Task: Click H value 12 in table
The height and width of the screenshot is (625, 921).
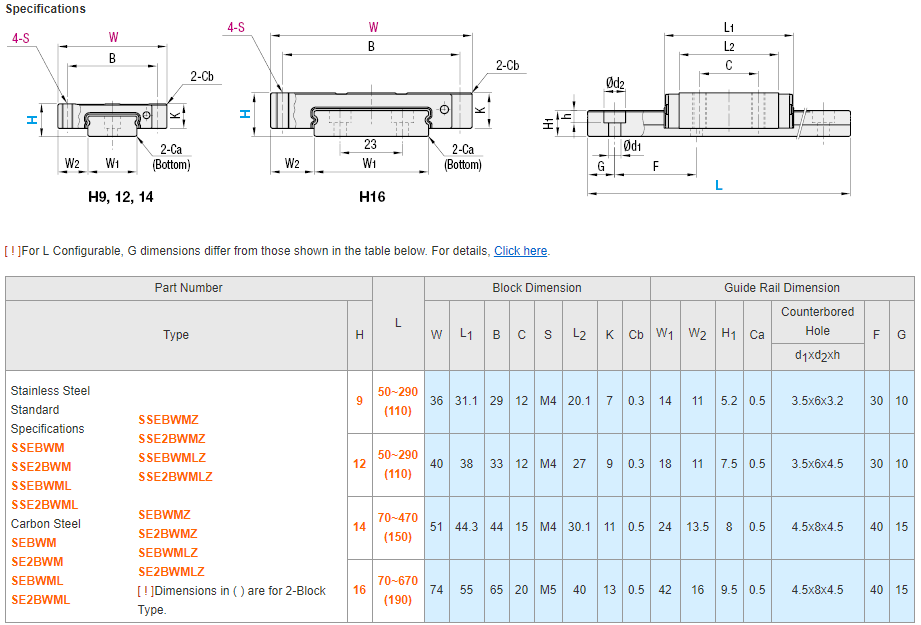Action: click(359, 464)
